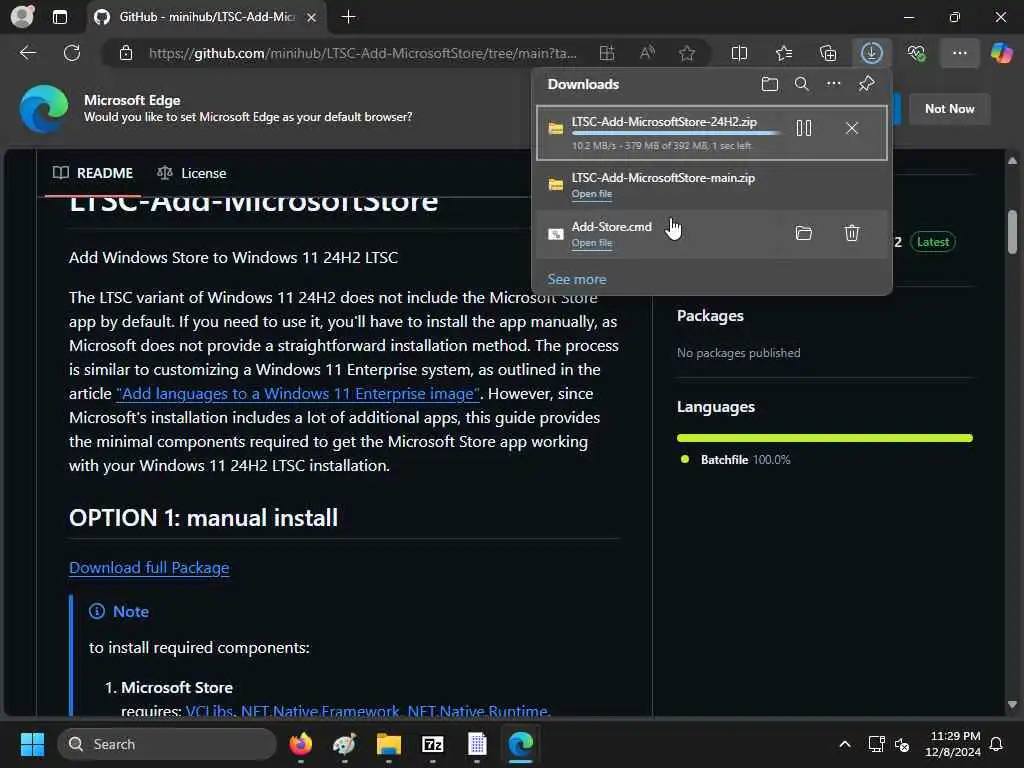Screen dimensions: 1024x768
Task: Toggle split screen icon
Action: [x=739, y=53]
